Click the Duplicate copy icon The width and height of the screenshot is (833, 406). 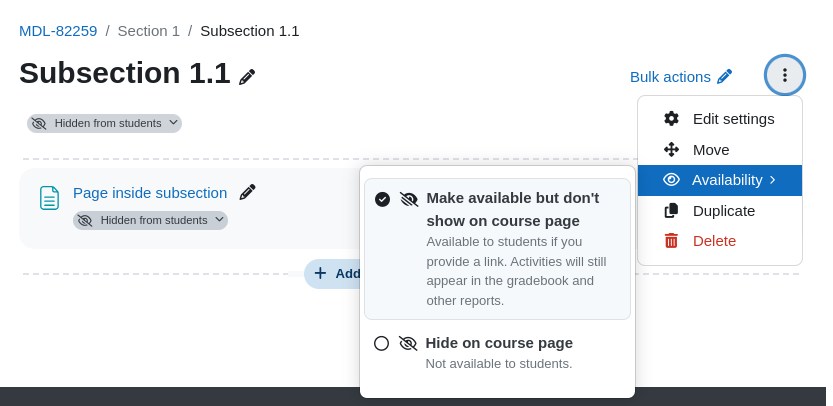pyautogui.click(x=672, y=210)
